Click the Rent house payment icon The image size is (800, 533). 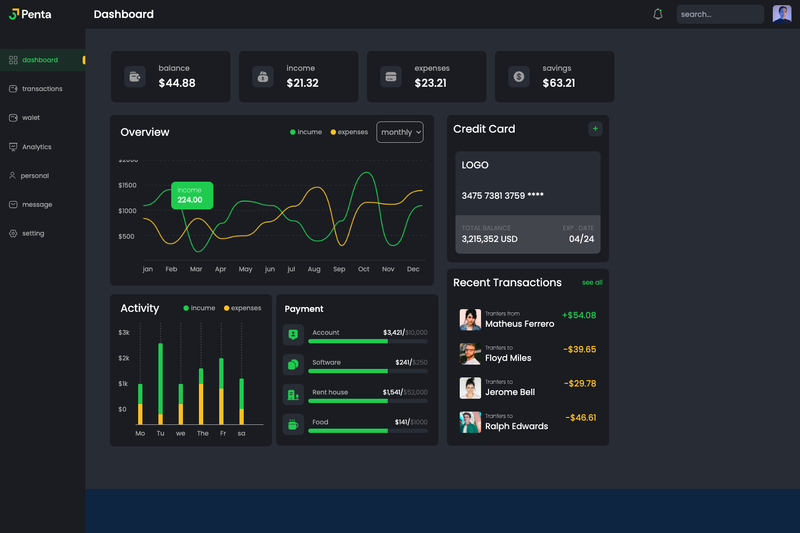tap(293, 394)
